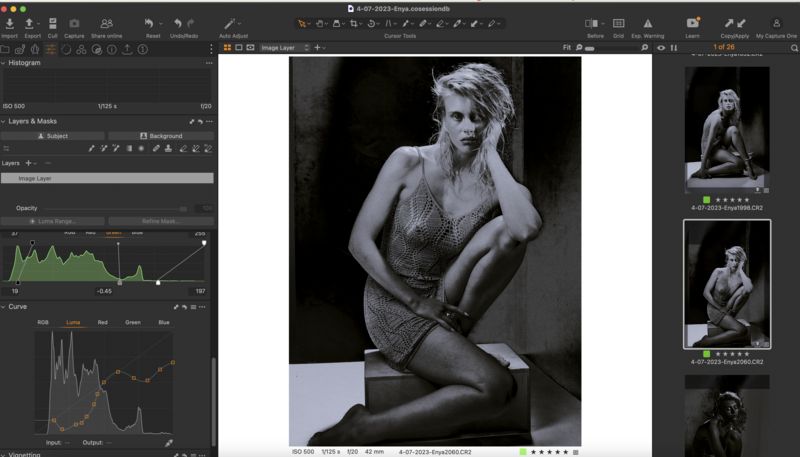Choose the Select pointer cursor tool
The image size is (800, 457).
302,23
